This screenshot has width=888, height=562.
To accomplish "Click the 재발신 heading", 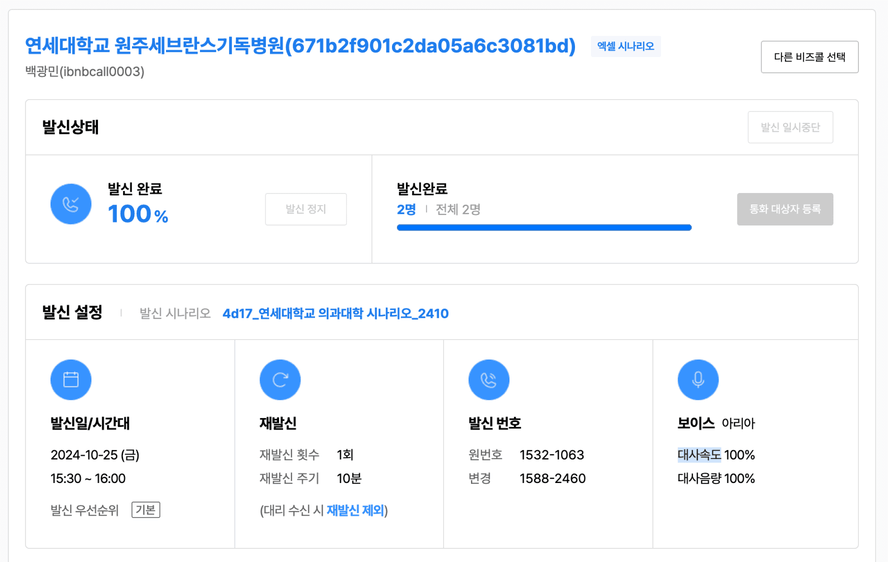I will pos(278,423).
